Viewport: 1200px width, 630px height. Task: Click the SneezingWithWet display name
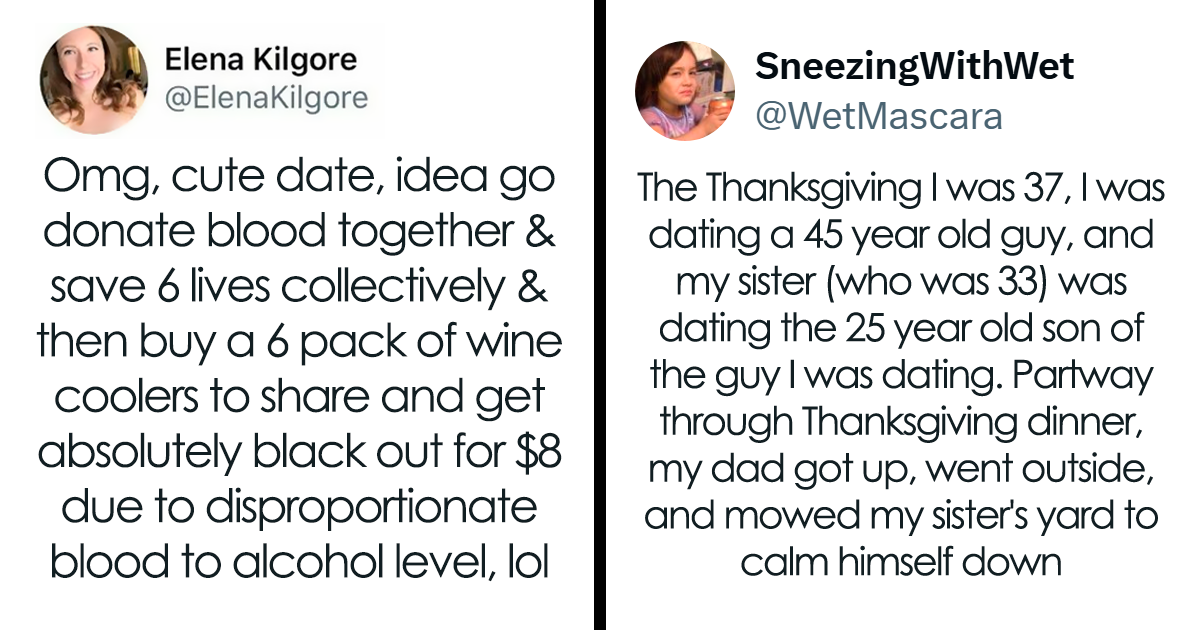(x=914, y=67)
